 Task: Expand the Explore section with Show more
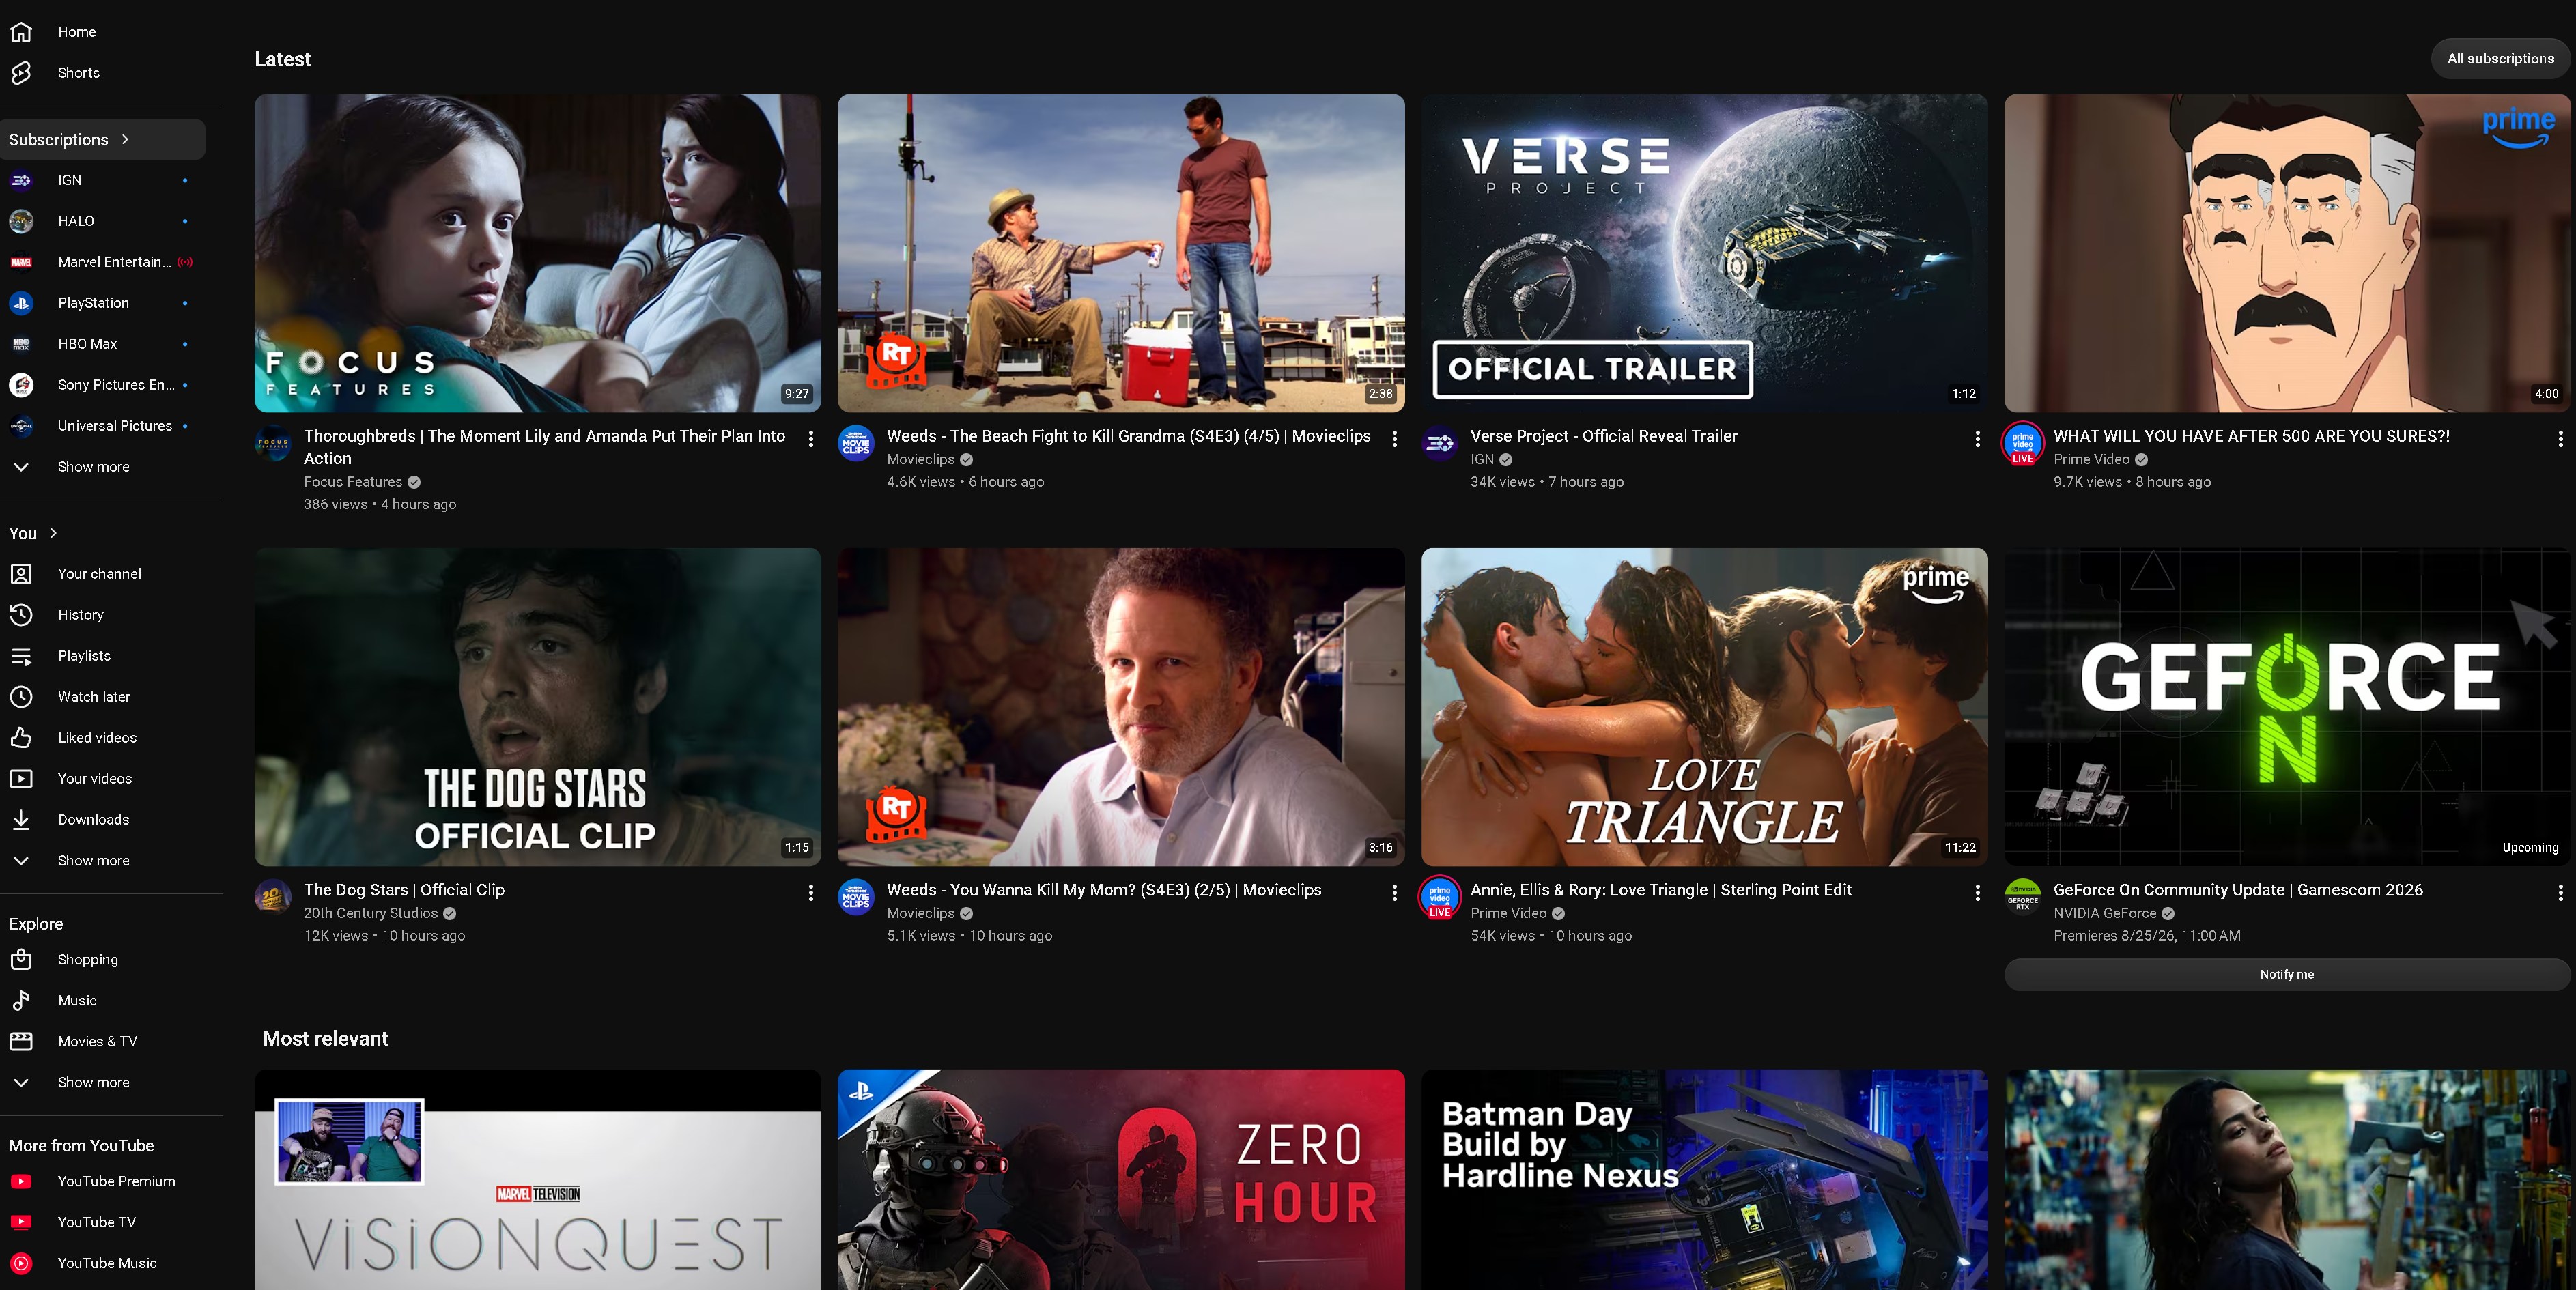pyautogui.click(x=94, y=1083)
